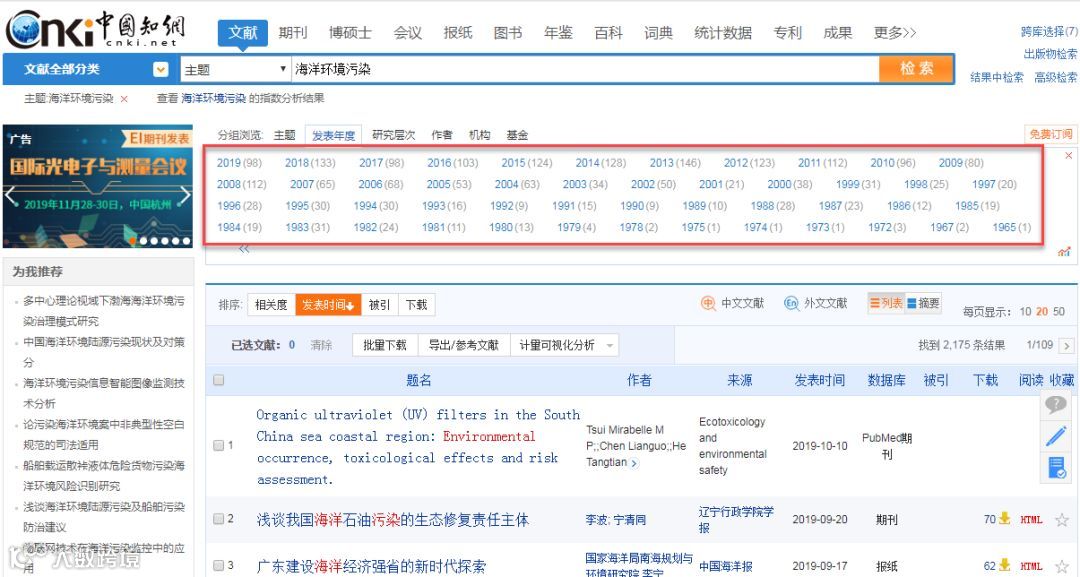This screenshot has width=1080, height=577.
Task: Select the 文献 tab
Action: [243, 32]
